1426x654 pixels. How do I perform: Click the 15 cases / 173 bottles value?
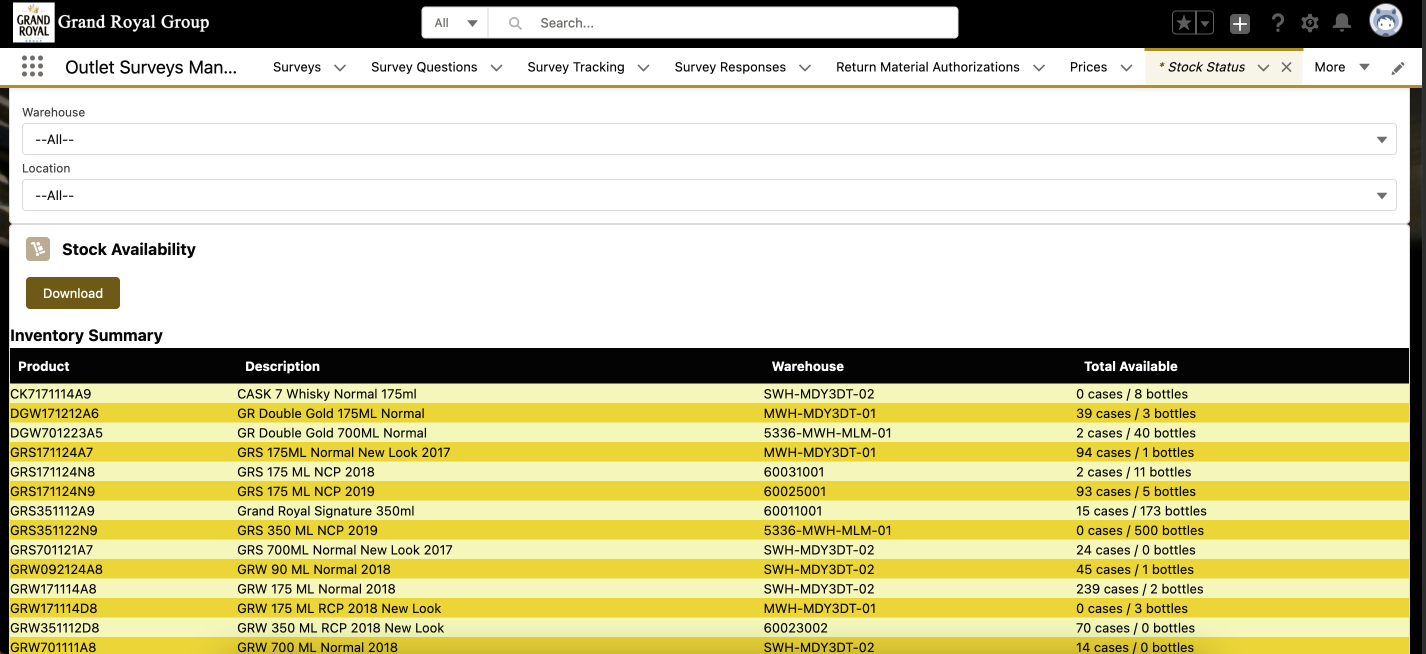coord(1141,511)
